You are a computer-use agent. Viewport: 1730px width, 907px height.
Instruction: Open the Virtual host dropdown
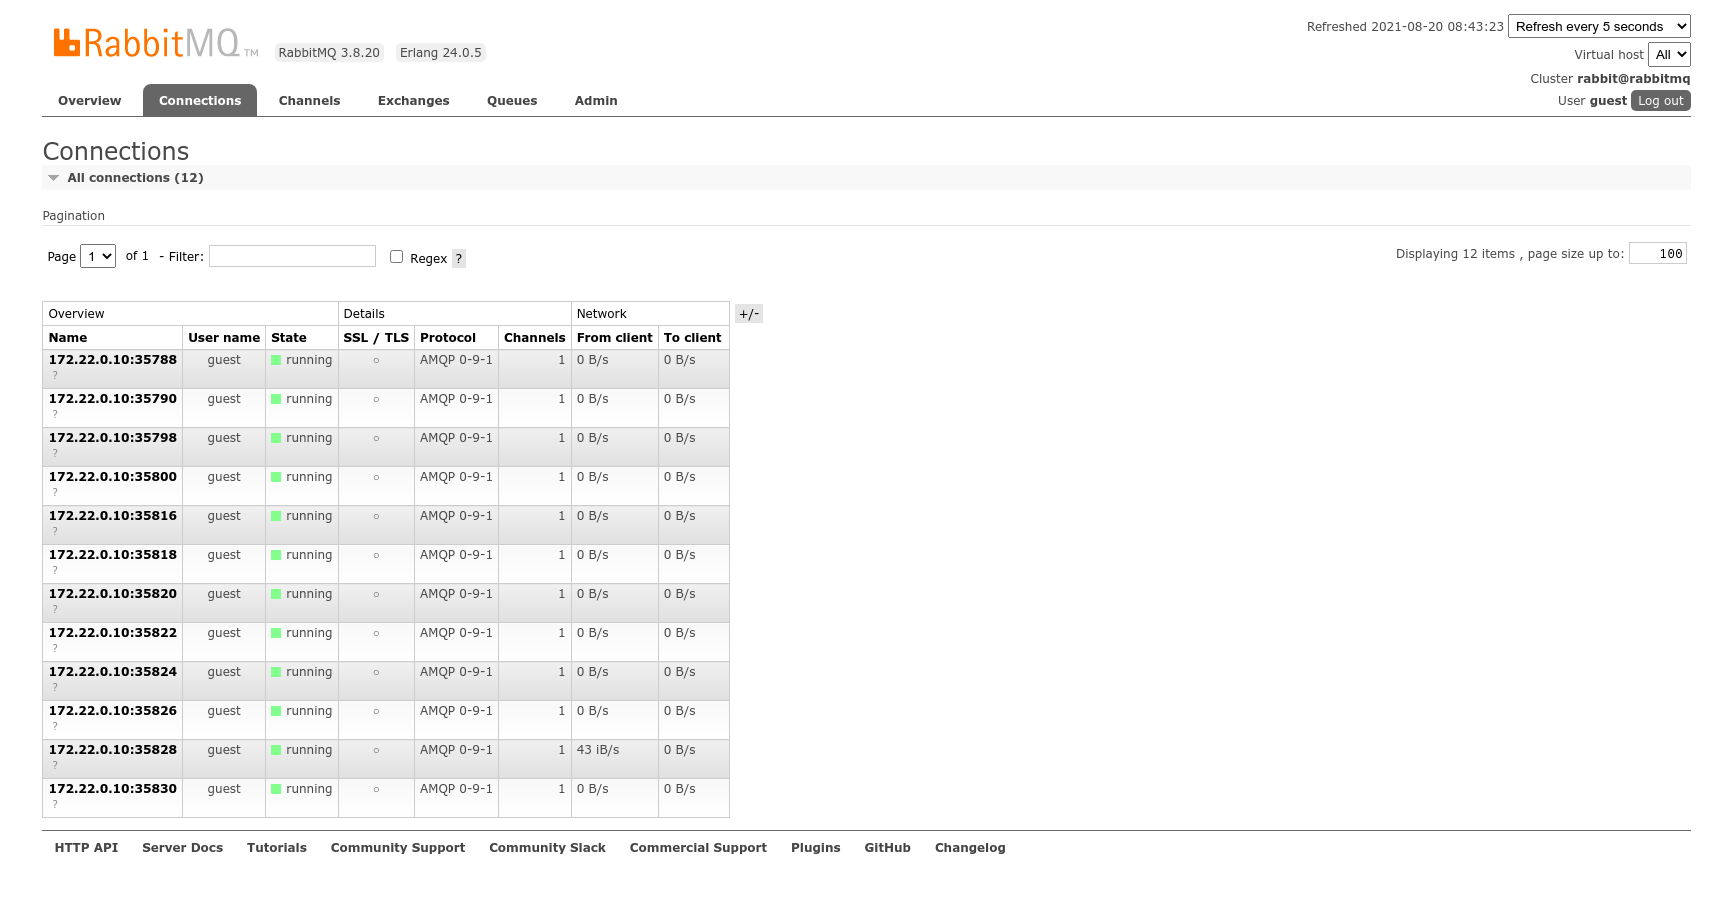[1669, 55]
